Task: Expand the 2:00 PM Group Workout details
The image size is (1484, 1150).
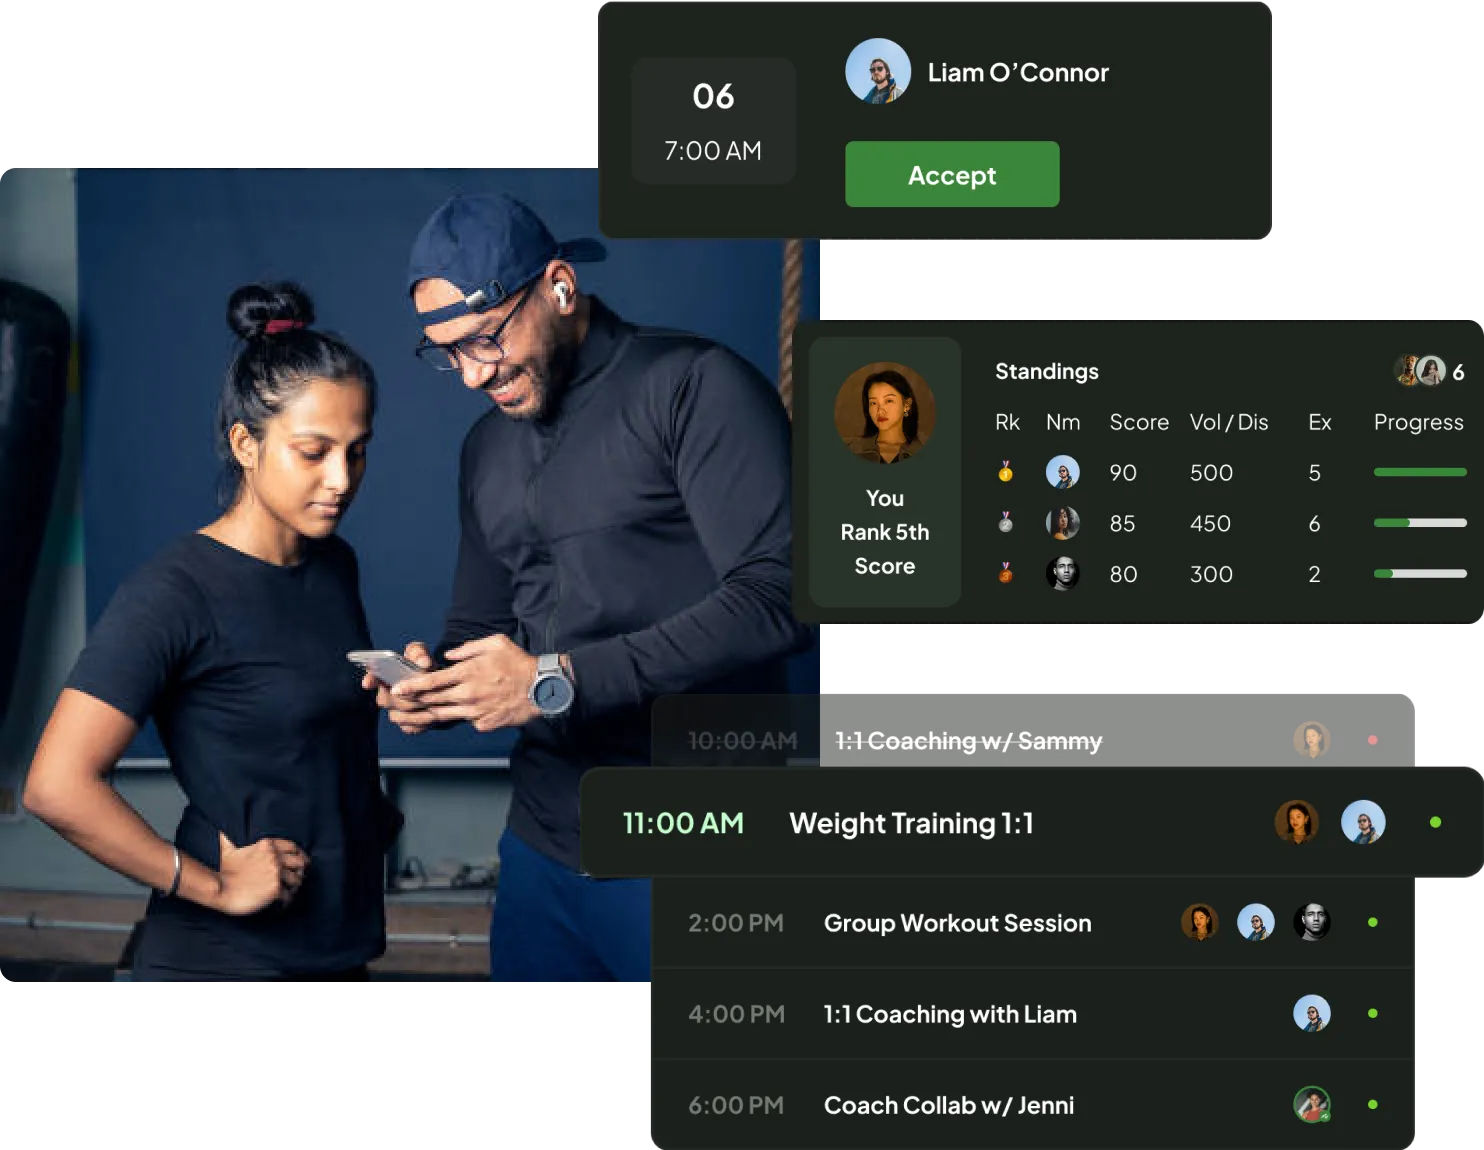Action: pos(956,923)
